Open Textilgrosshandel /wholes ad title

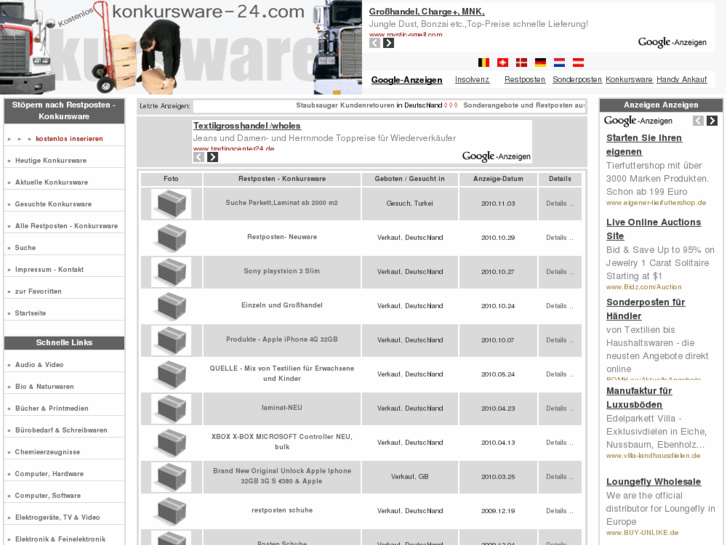247,126
